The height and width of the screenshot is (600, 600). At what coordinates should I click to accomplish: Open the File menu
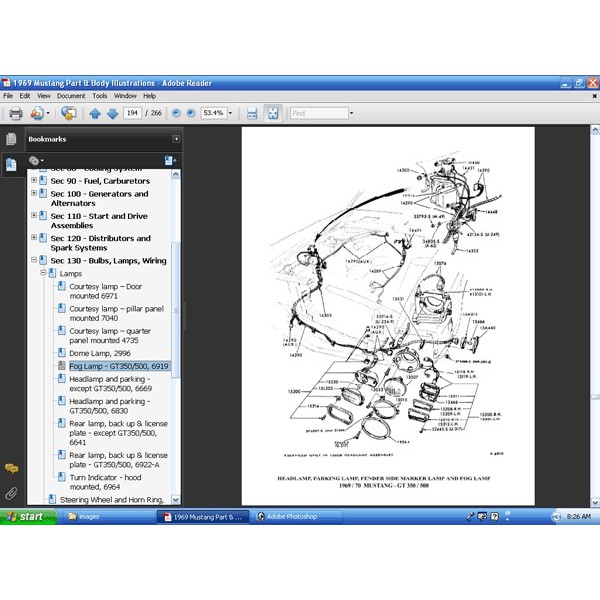tap(8, 96)
